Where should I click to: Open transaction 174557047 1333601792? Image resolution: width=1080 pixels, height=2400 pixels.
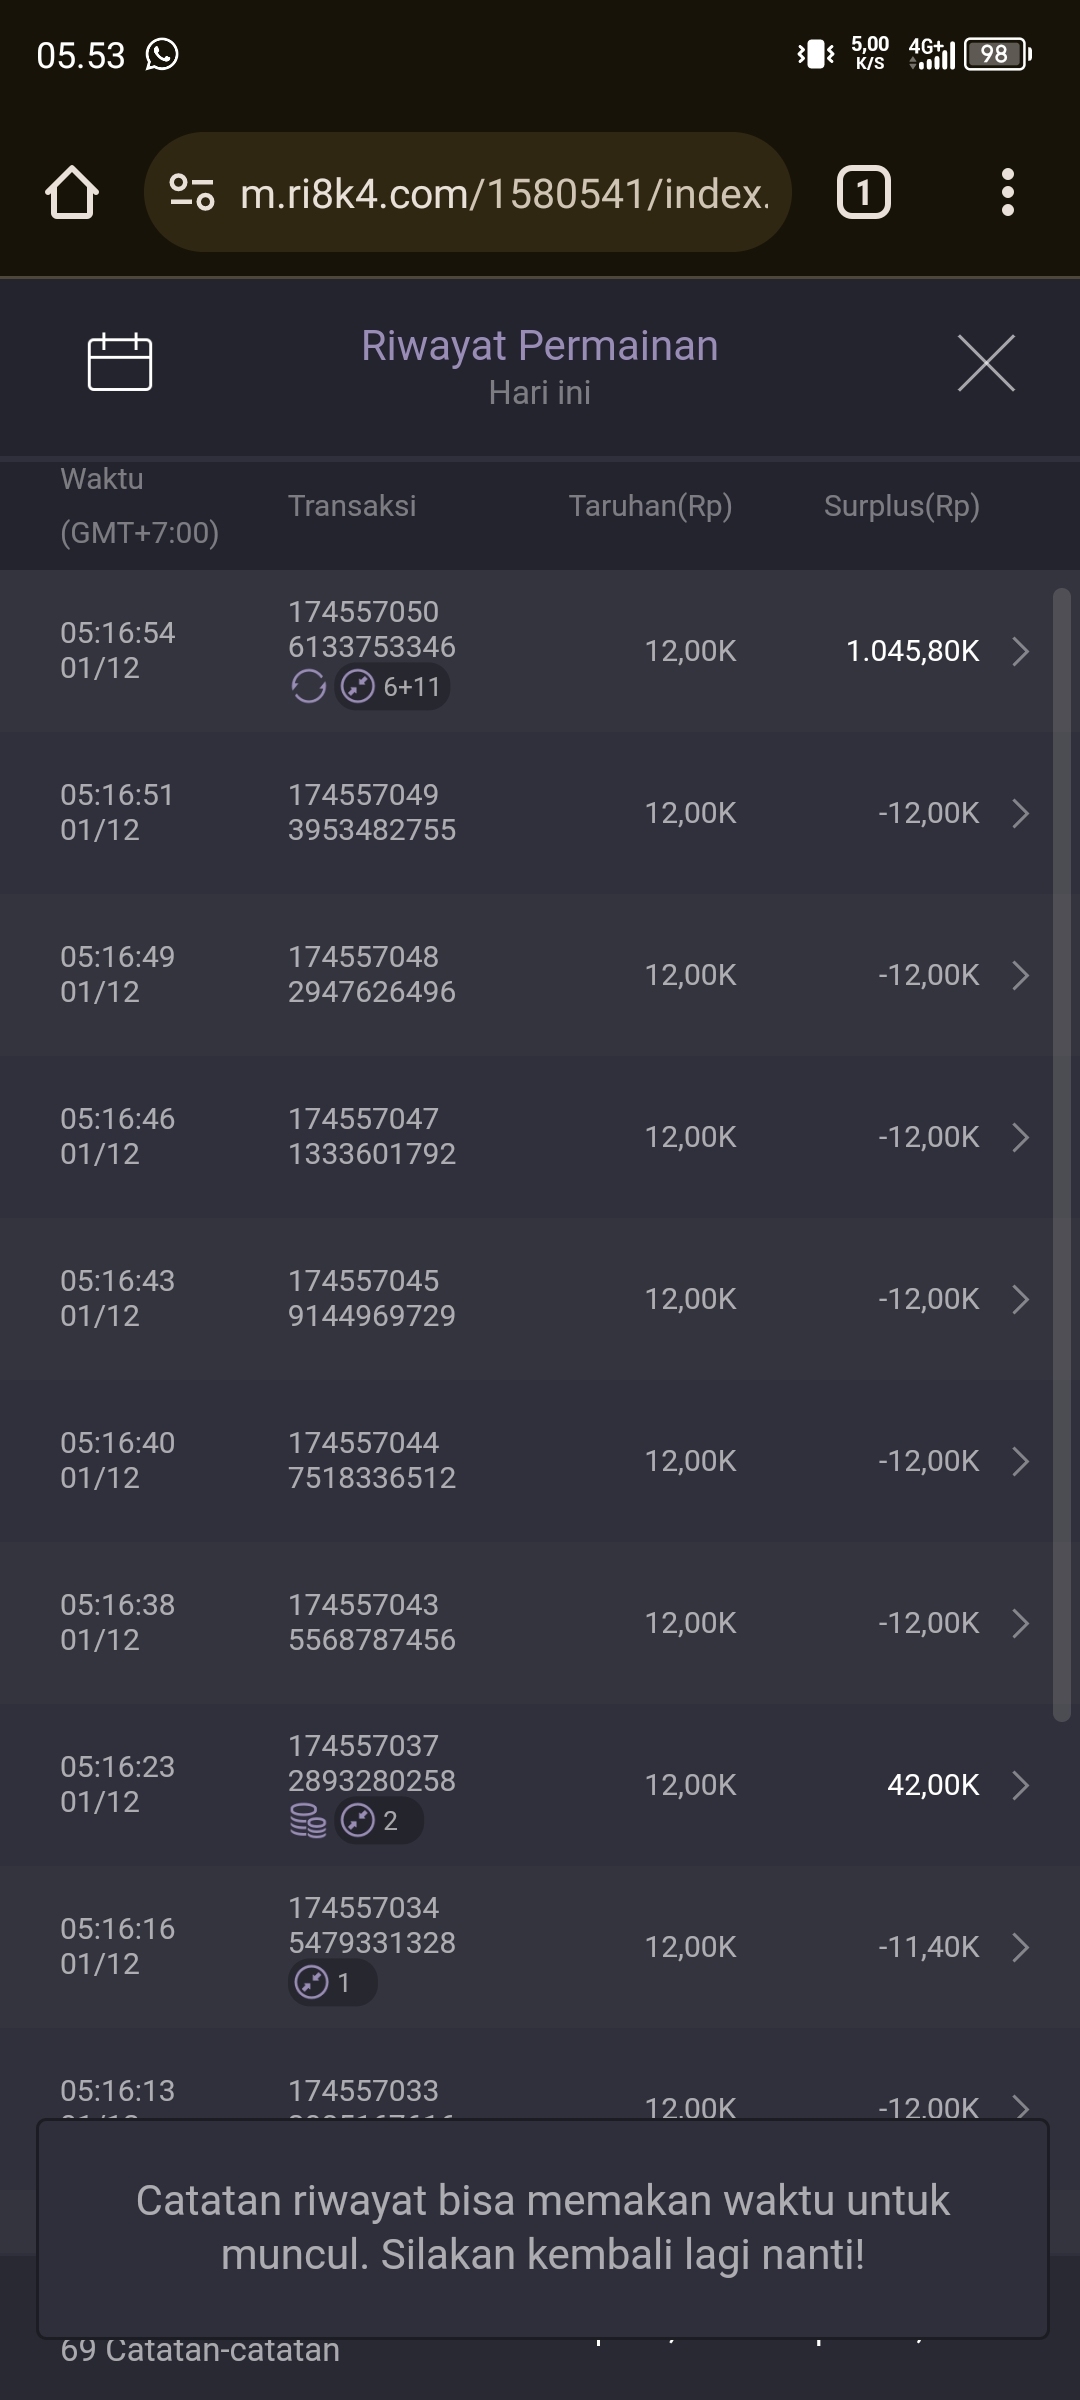371,1137
